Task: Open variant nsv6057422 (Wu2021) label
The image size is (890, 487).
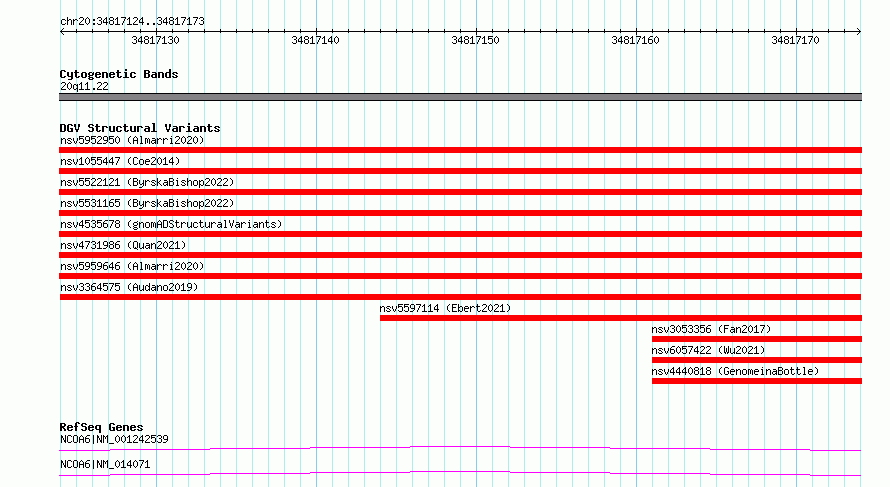Action: pyautogui.click(x=708, y=350)
